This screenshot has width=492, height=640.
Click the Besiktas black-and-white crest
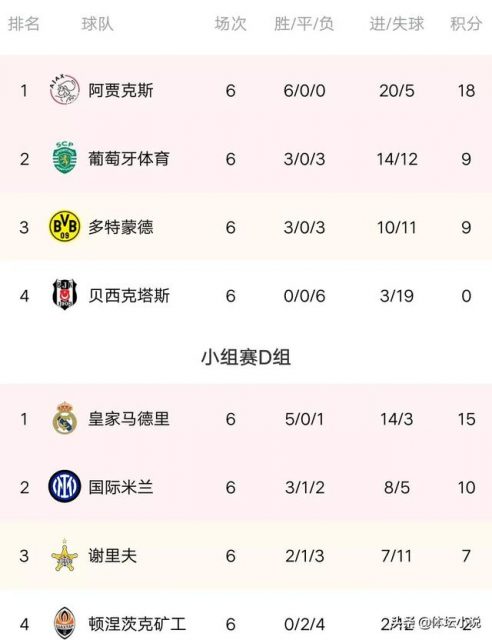65,294
